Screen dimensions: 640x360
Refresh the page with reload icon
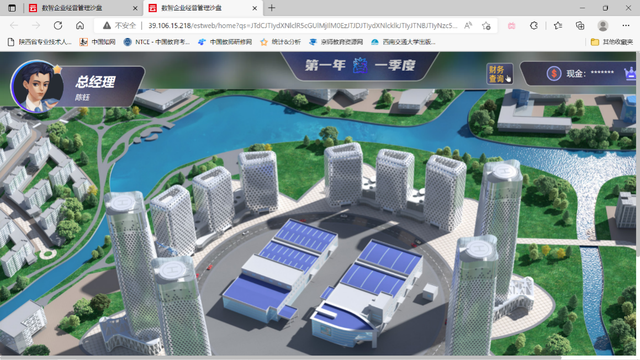pyautogui.click(x=58, y=26)
